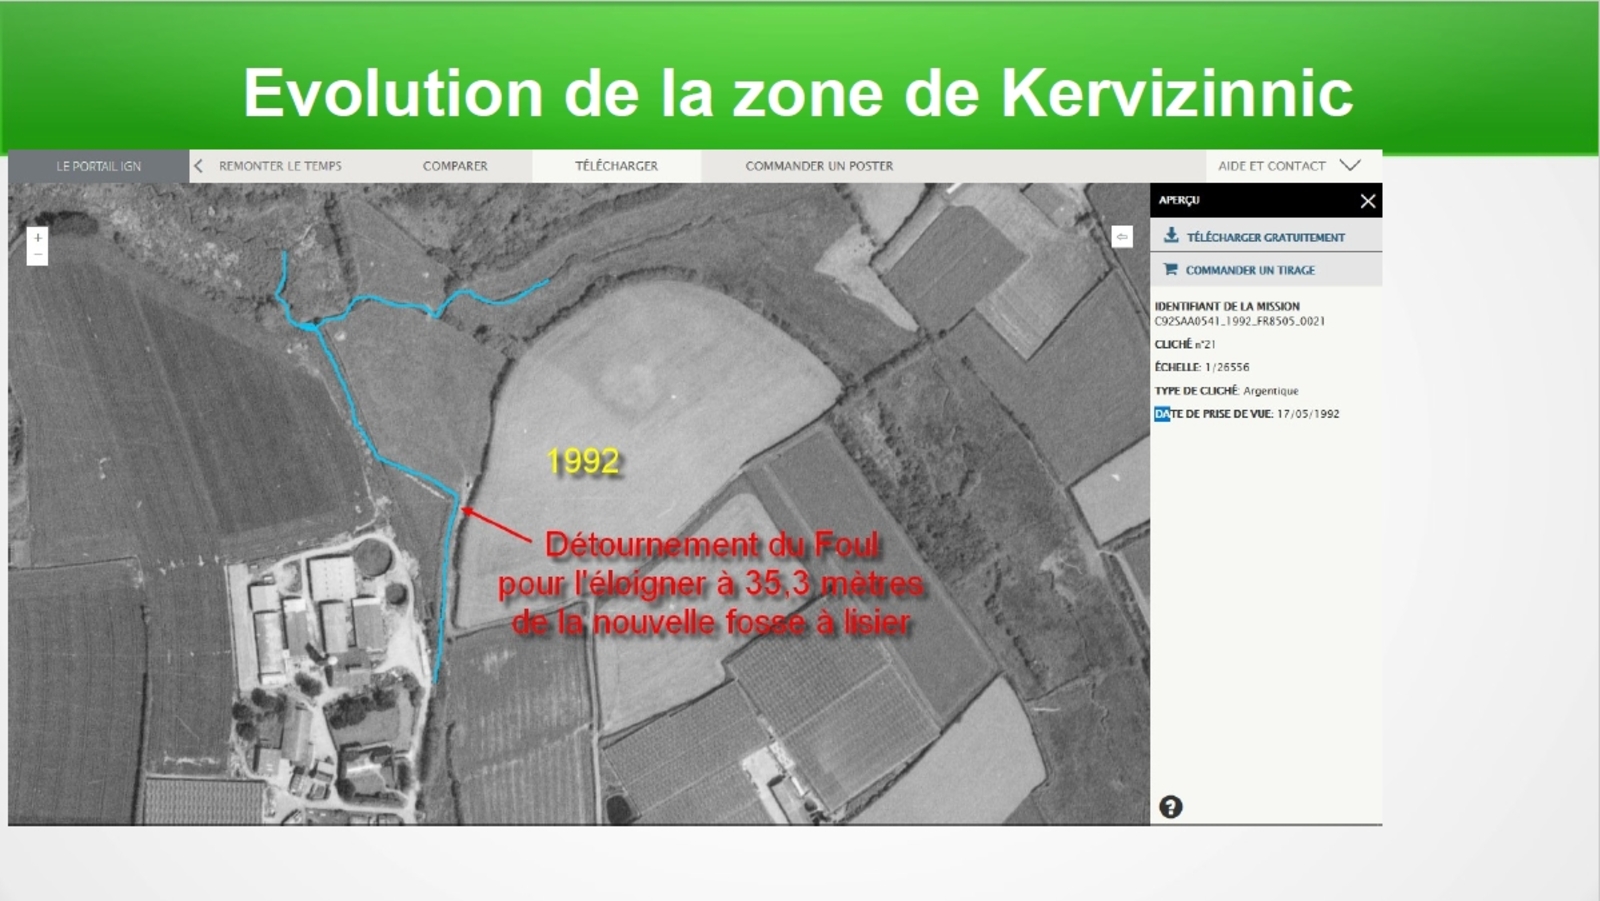
Task: Zoom in with the map plus button
Action: tap(37, 238)
